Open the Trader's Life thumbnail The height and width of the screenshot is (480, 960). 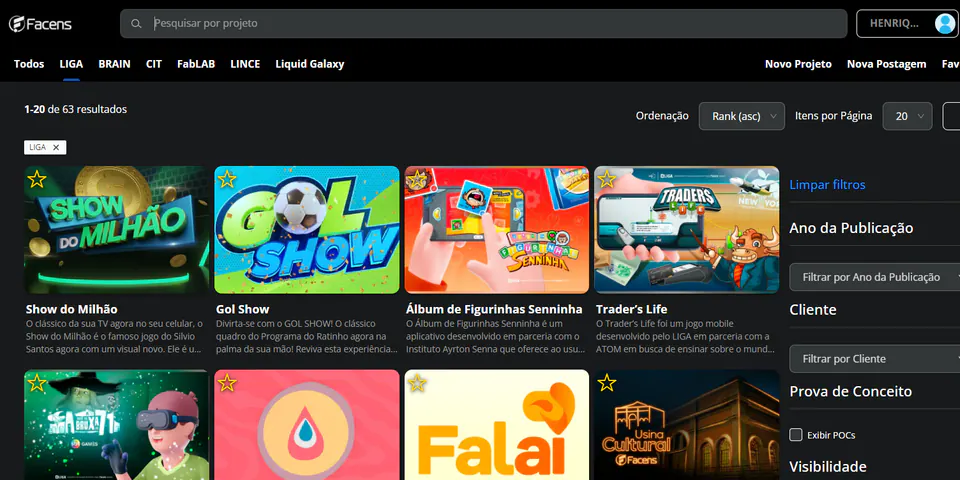[x=686, y=230]
